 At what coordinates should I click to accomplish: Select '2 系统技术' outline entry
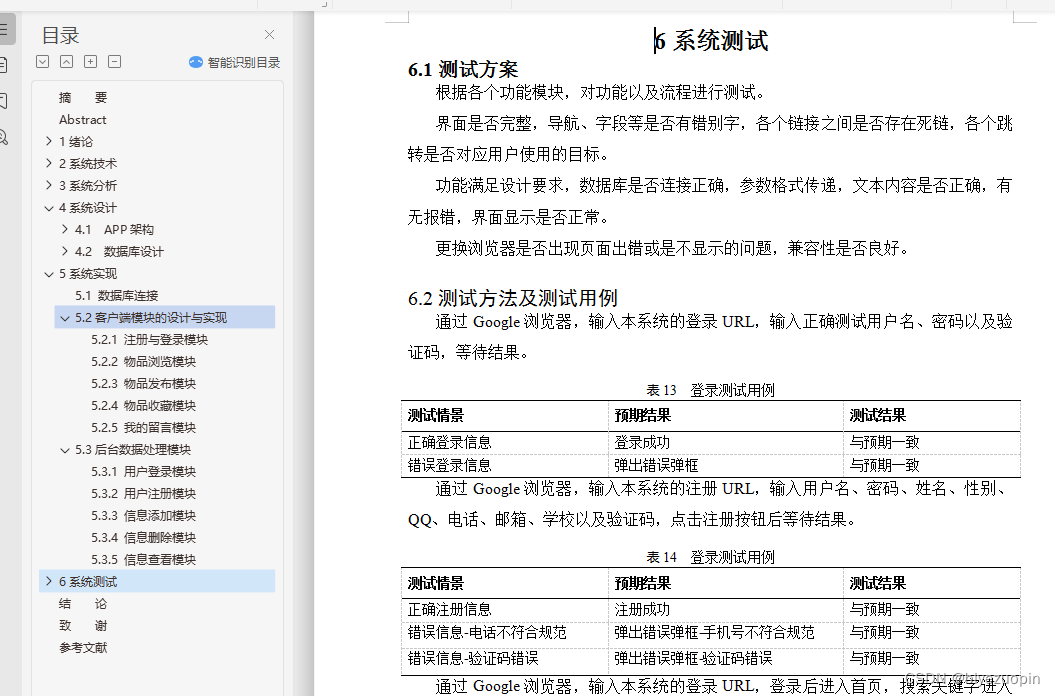(87, 164)
